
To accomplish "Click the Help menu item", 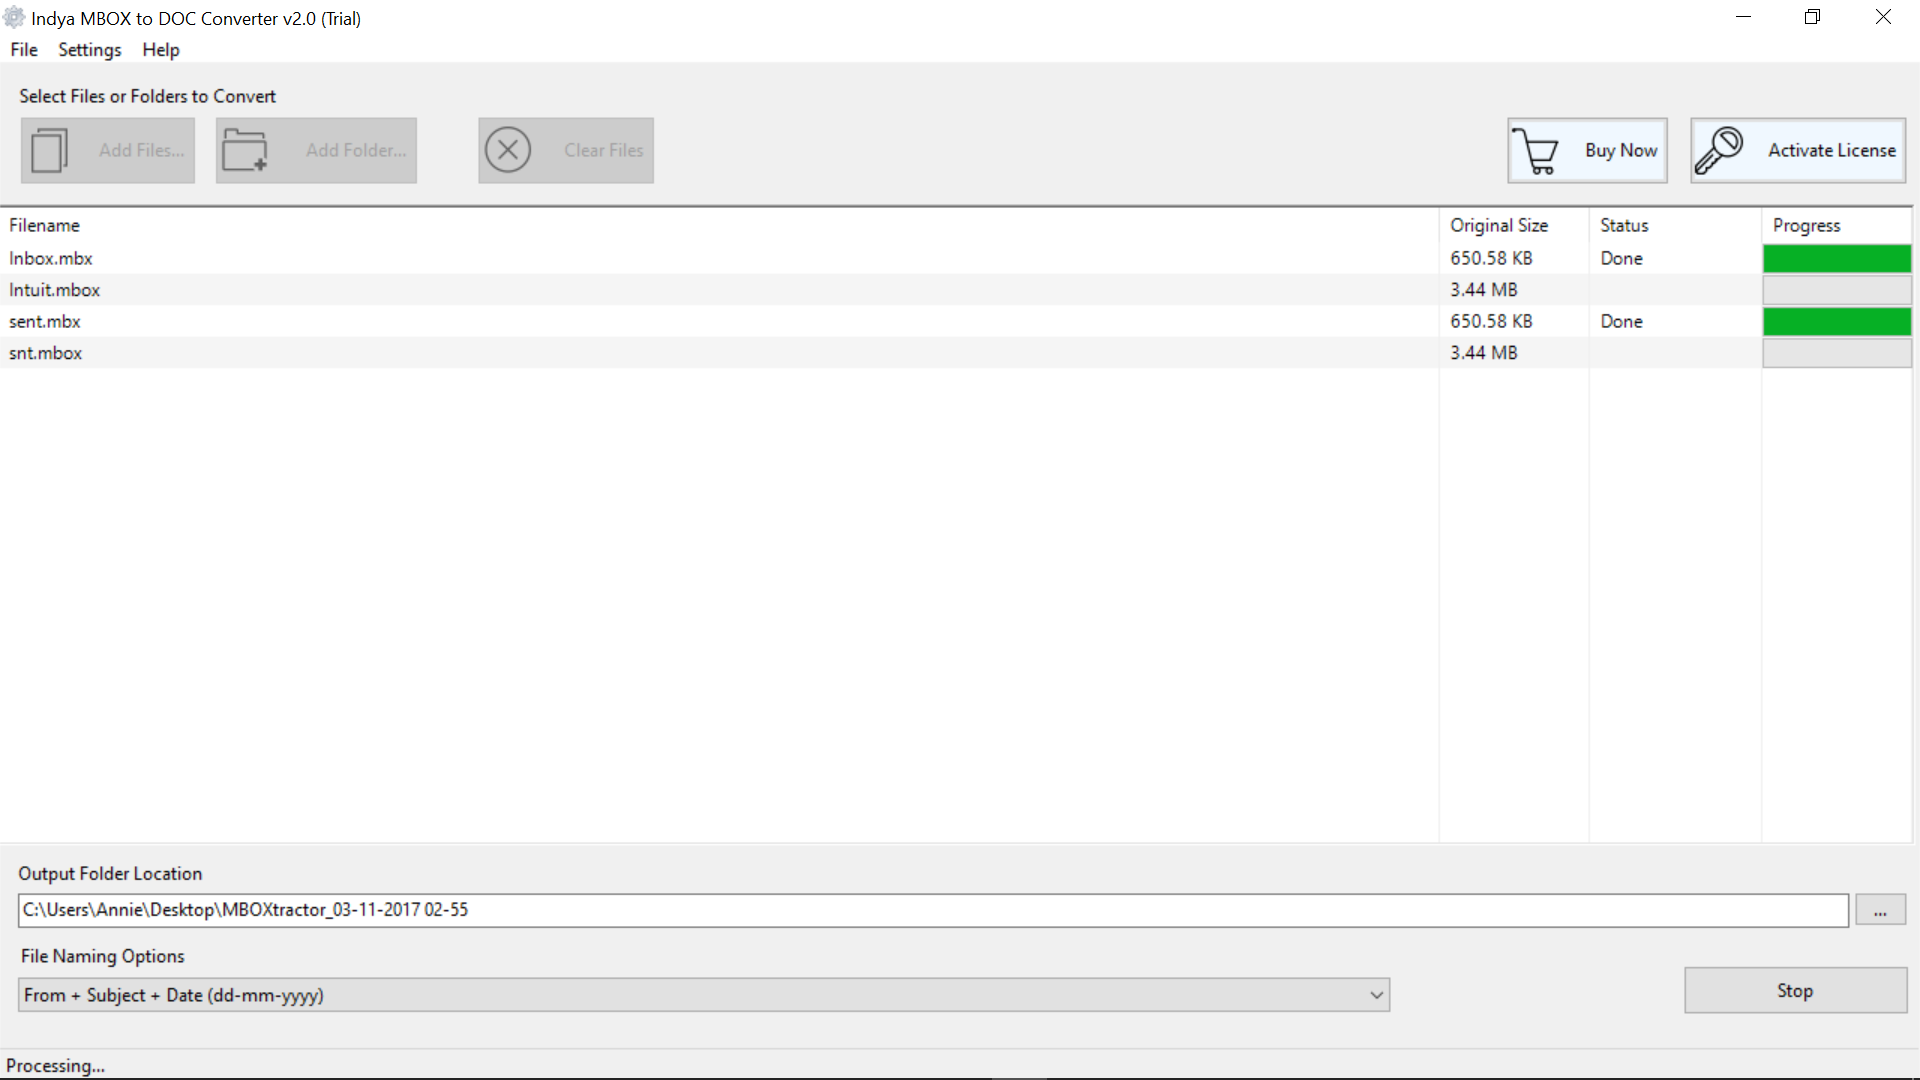I will pyautogui.click(x=160, y=50).
